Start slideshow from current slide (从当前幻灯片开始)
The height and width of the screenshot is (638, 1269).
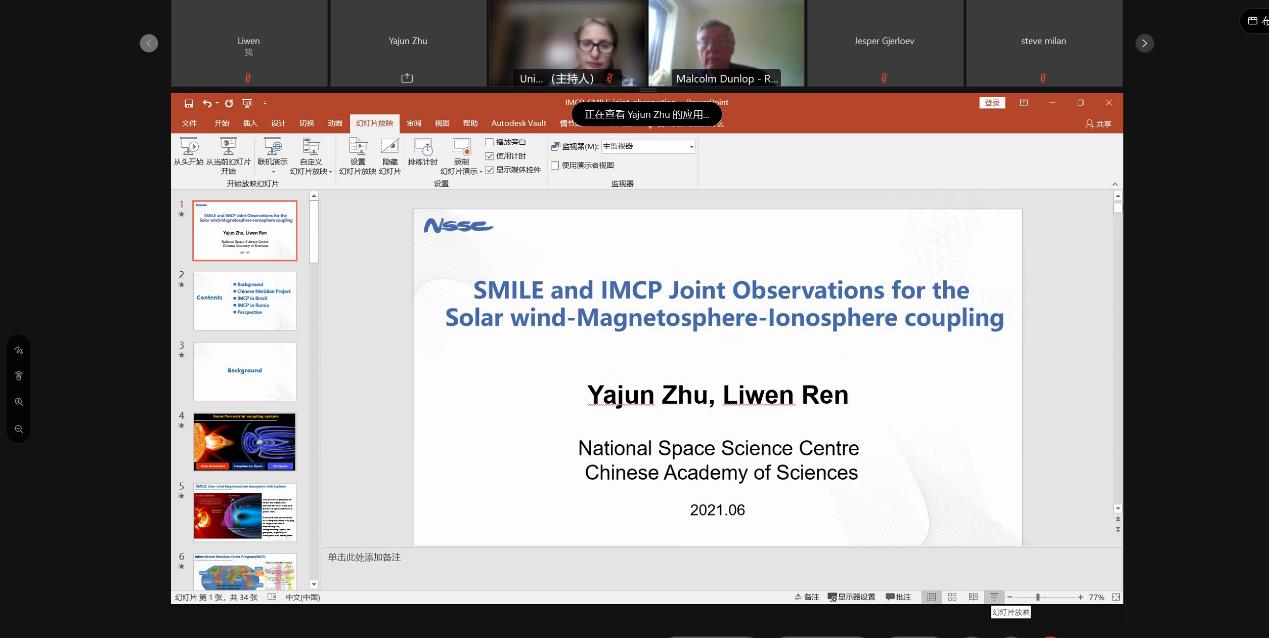228,156
